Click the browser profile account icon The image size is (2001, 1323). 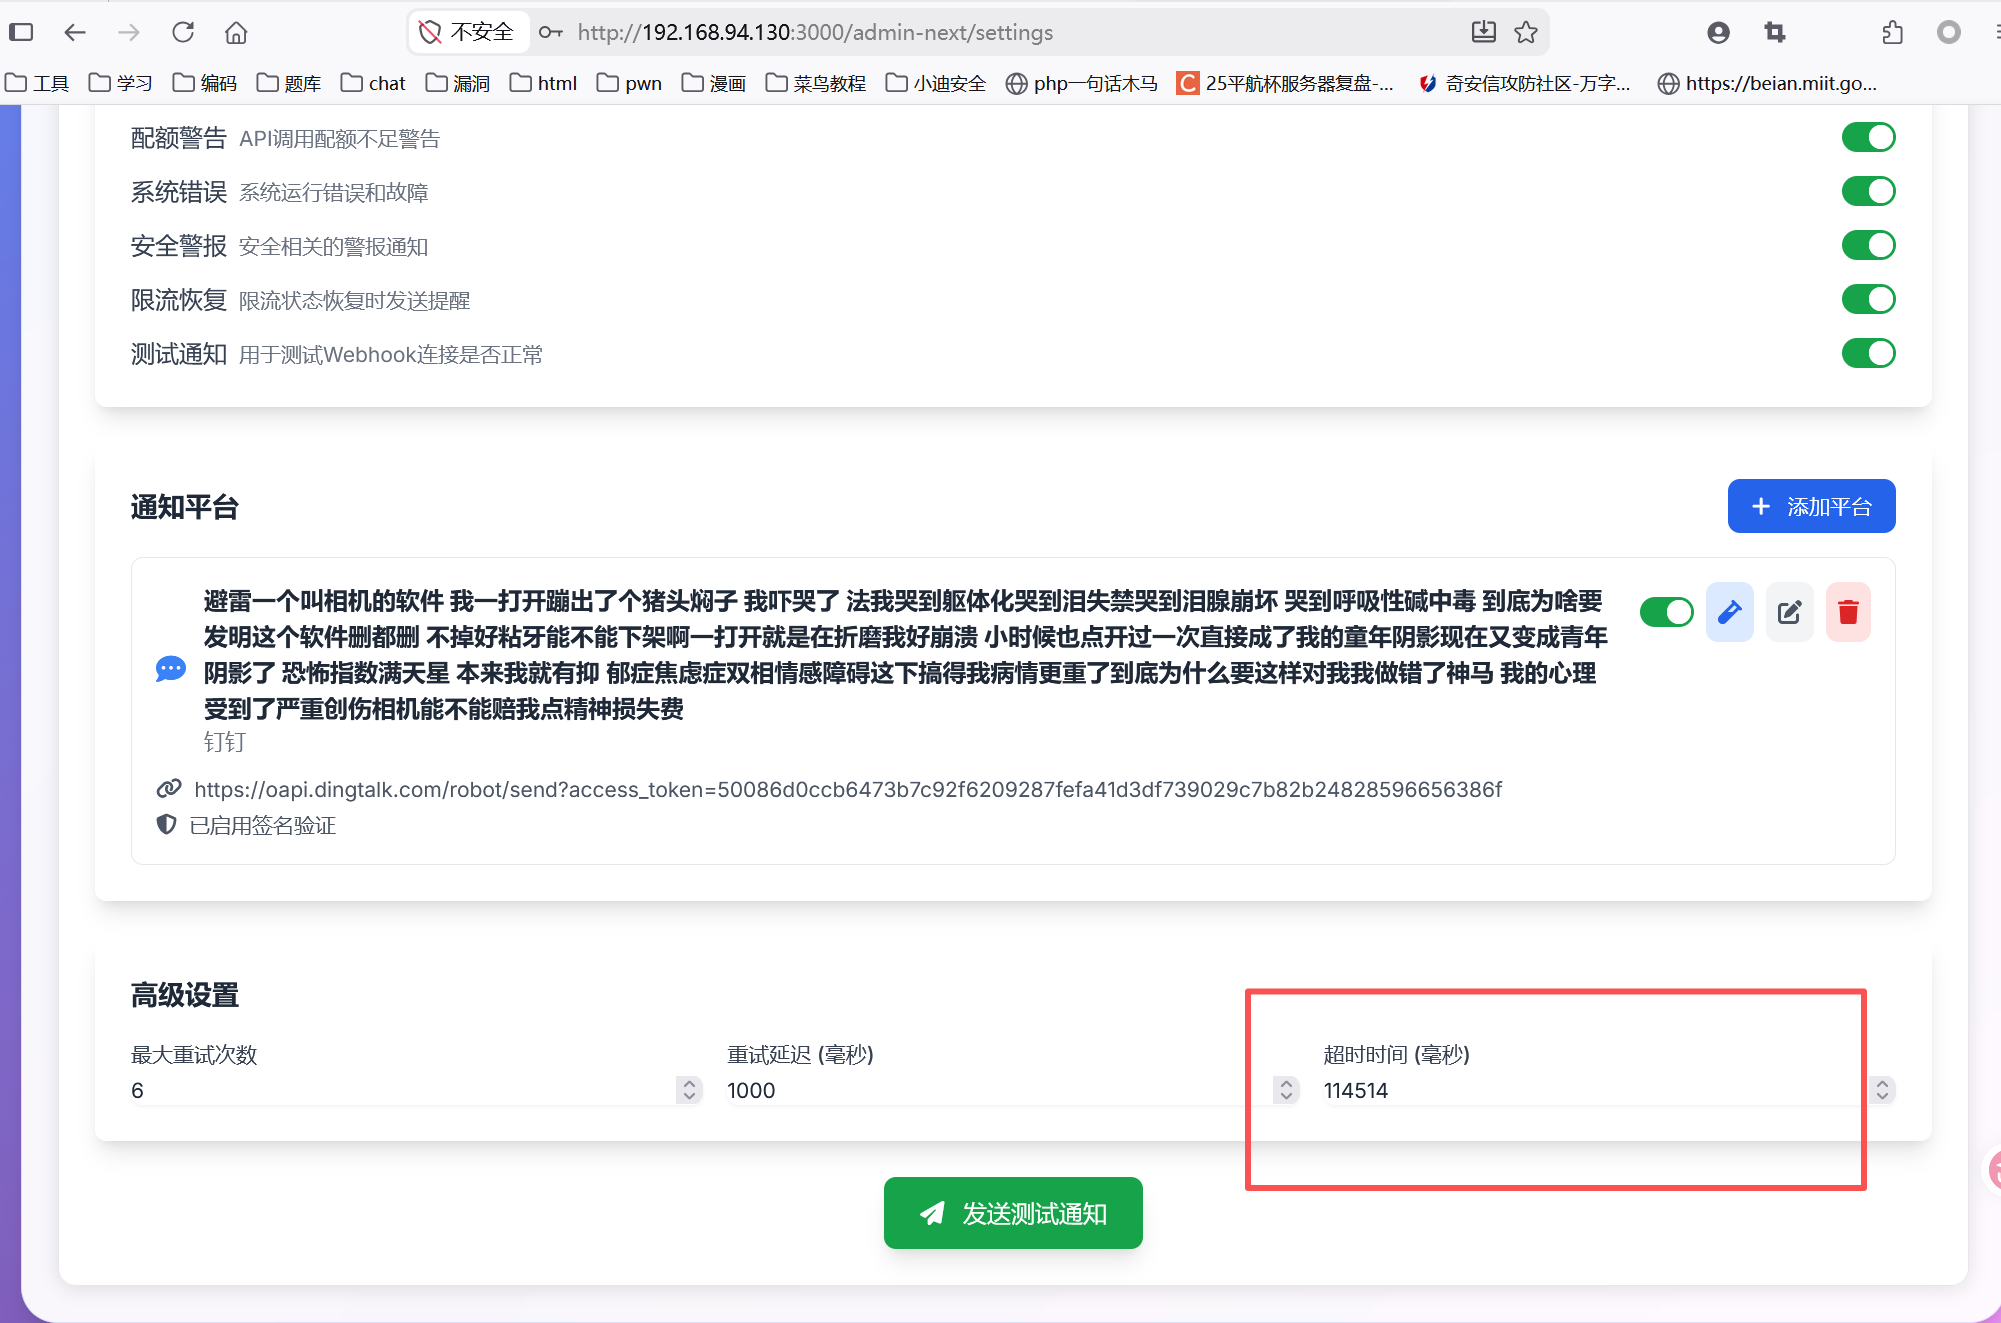pos(1718,32)
